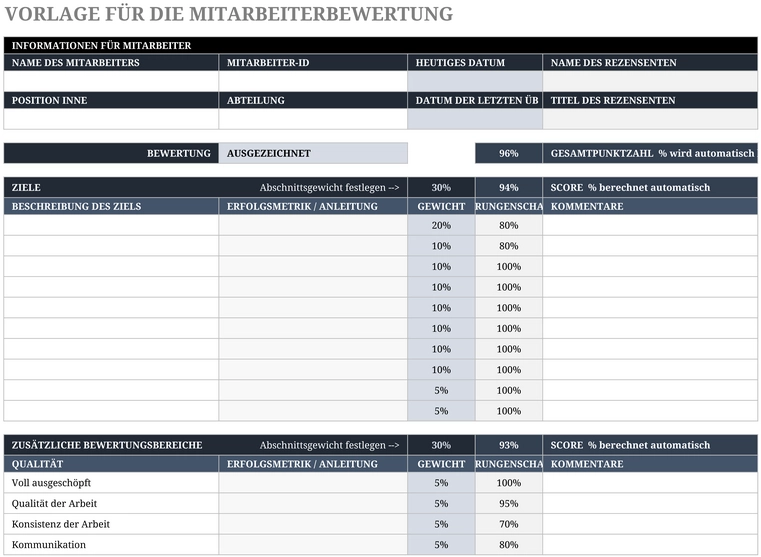761x557 pixels.
Task: Click the 5% weight for 'Konsistenz der Arbeit'
Action: pos(441,524)
